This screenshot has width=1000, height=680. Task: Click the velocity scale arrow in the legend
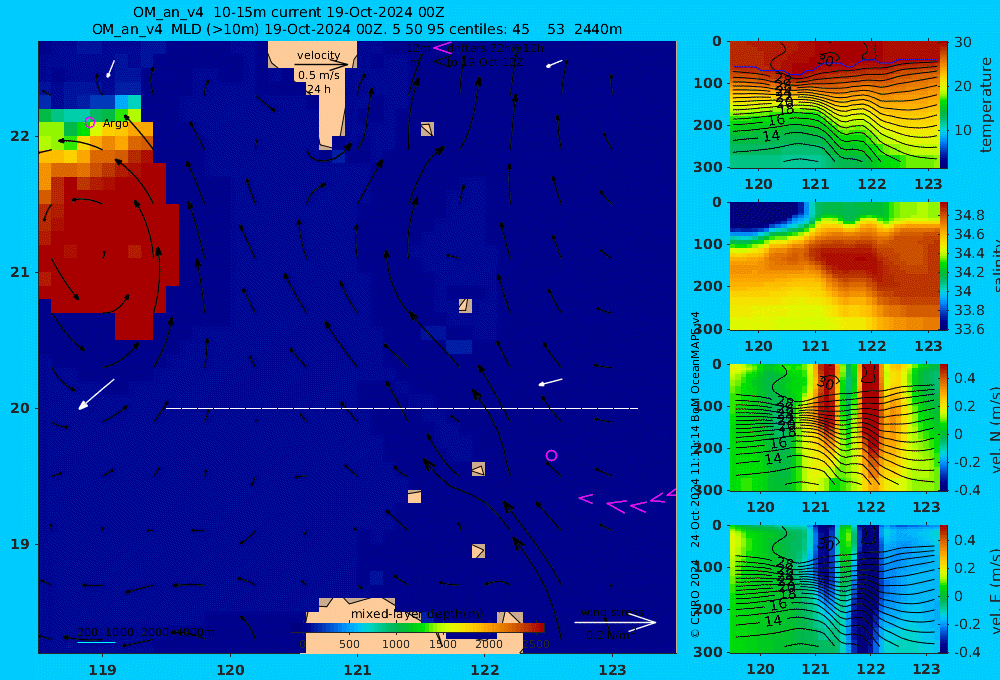(x=321, y=64)
